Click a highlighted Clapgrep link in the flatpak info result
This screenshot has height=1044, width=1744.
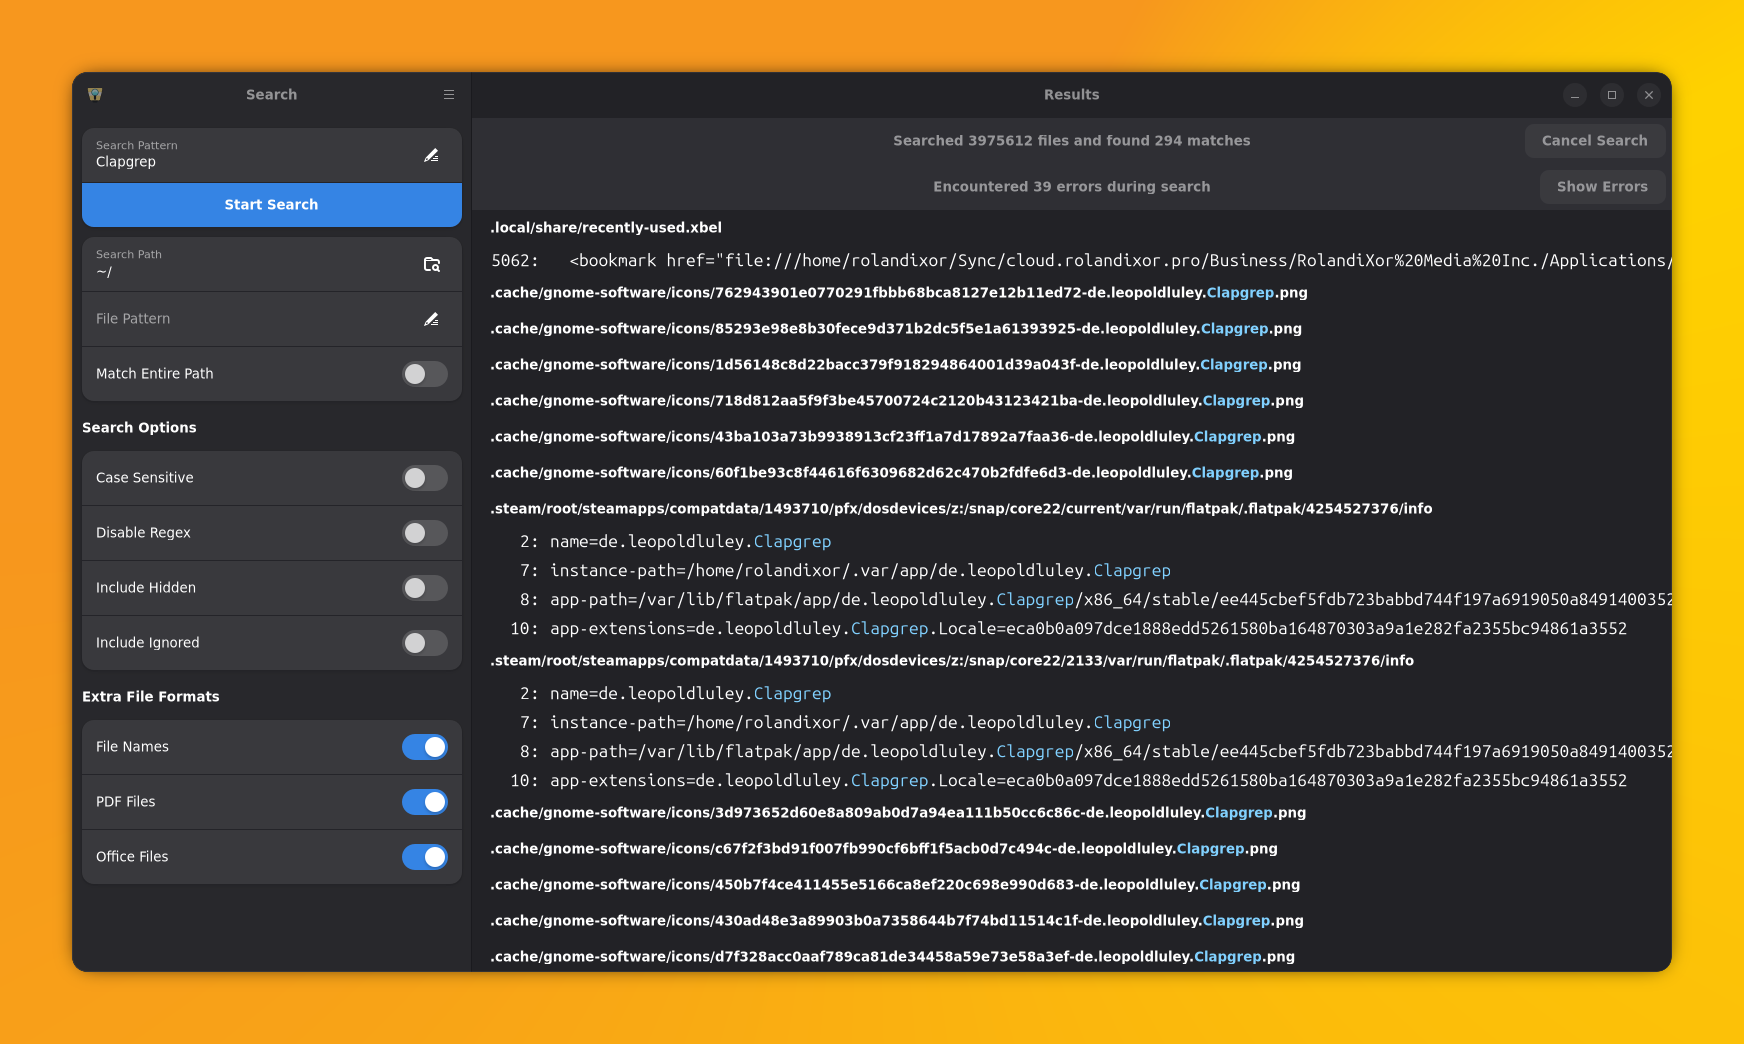coord(792,541)
